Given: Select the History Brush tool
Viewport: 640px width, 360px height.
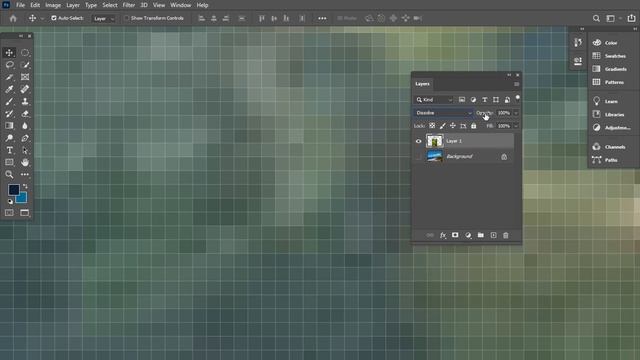Looking at the screenshot, I should pos(9,113).
